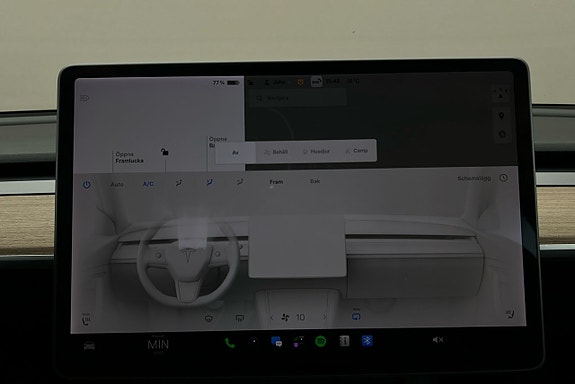
Task: Unmute volume with speaker icon
Action: click(x=438, y=340)
